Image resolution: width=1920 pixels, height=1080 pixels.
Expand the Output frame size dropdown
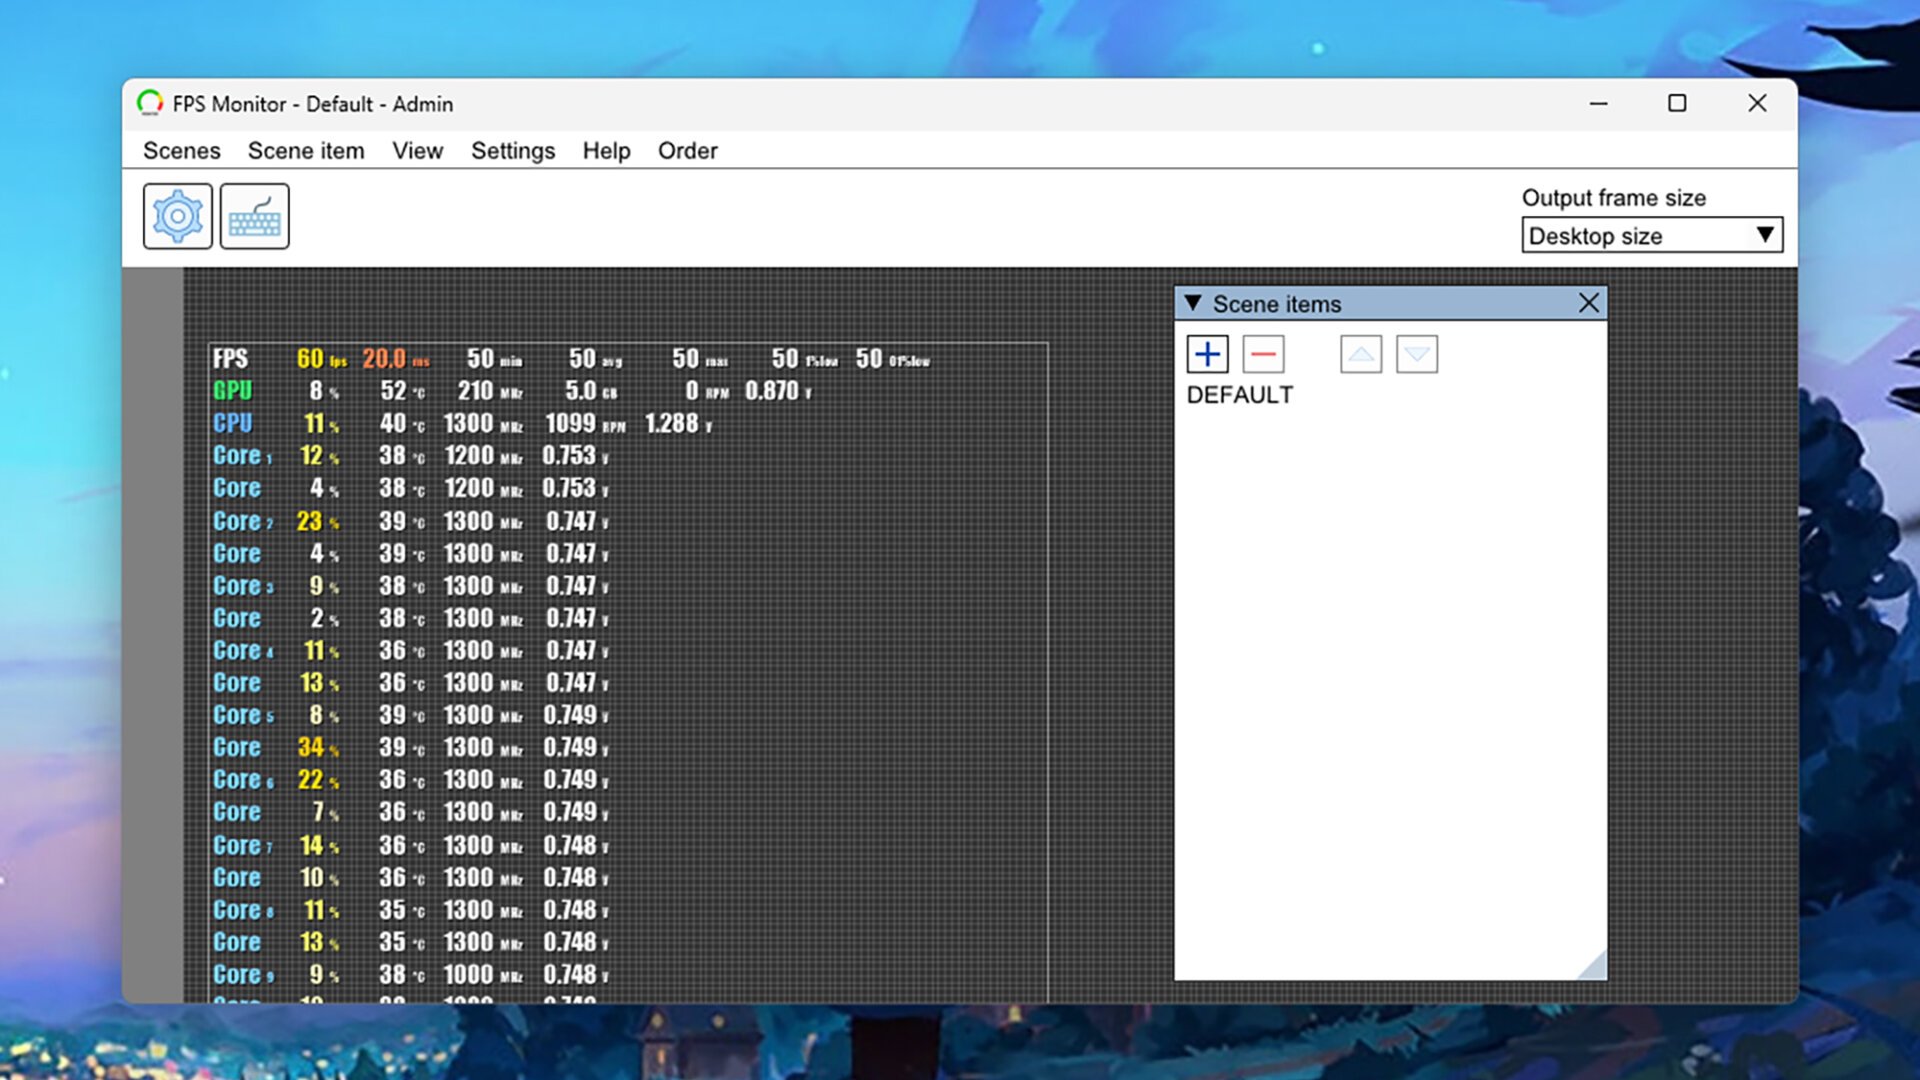[1763, 236]
